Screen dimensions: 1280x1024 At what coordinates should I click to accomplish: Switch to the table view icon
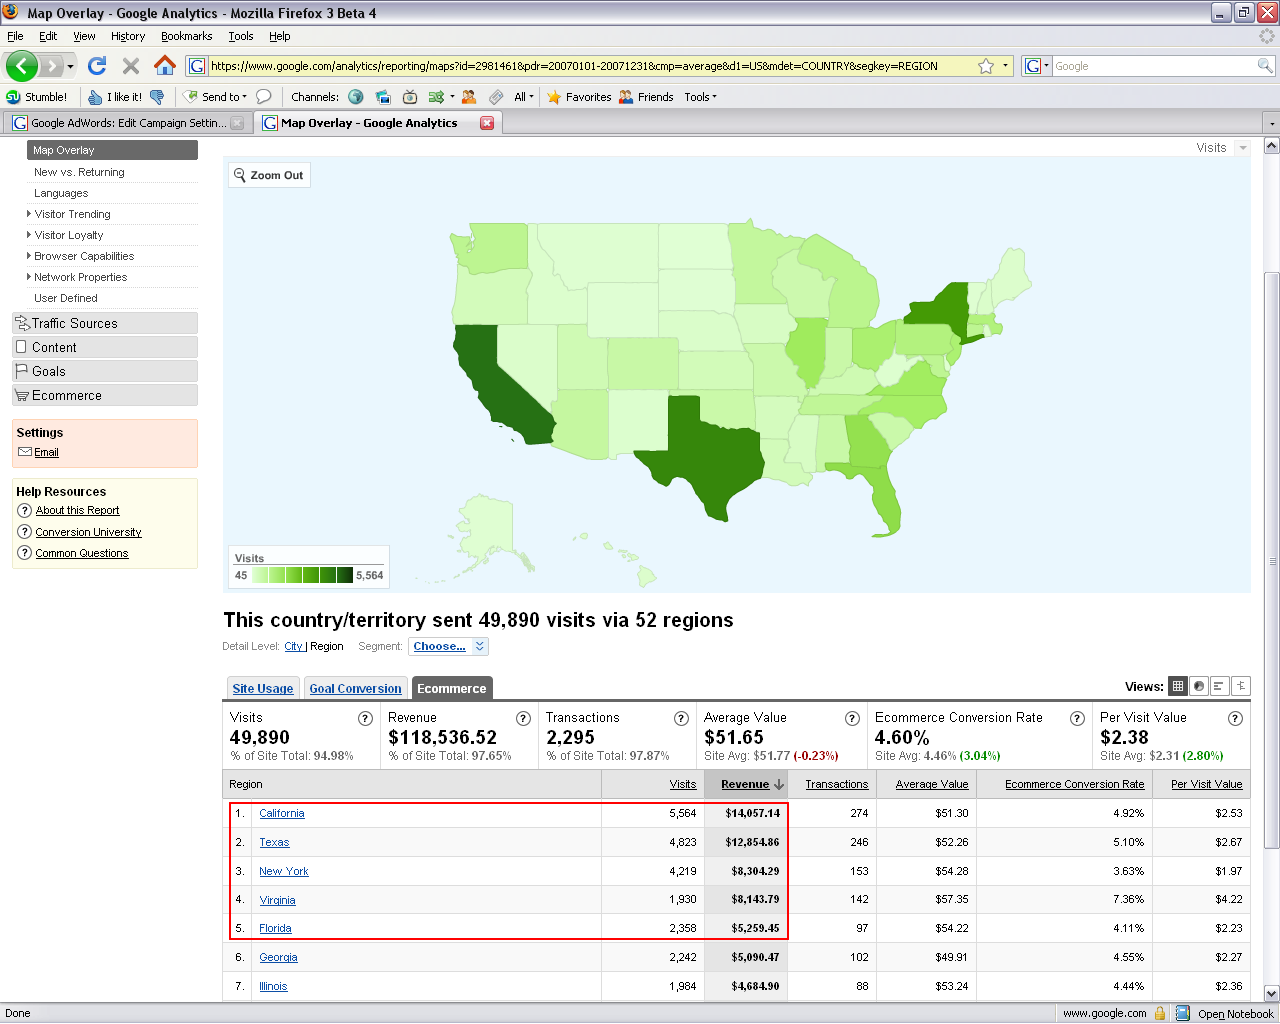click(1178, 686)
